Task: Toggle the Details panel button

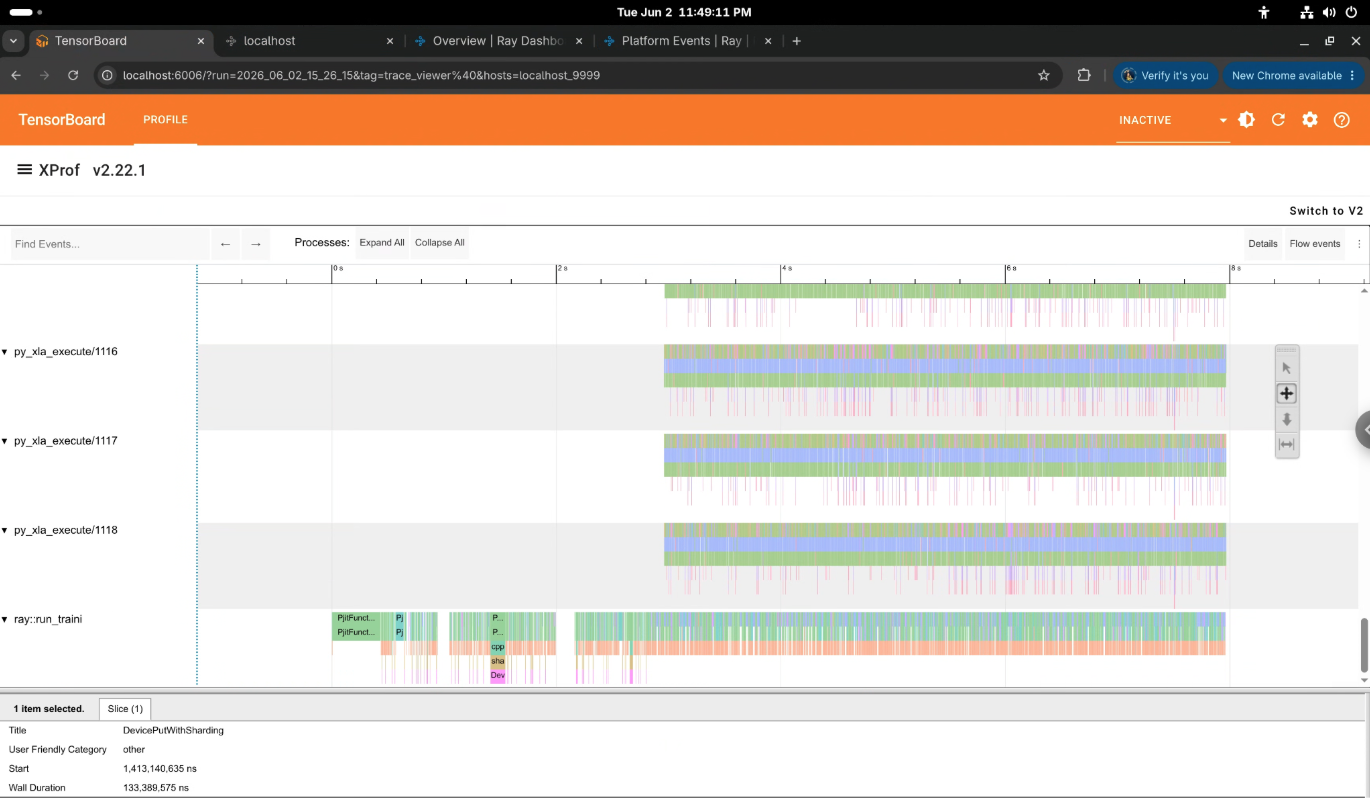Action: pyautogui.click(x=1263, y=244)
